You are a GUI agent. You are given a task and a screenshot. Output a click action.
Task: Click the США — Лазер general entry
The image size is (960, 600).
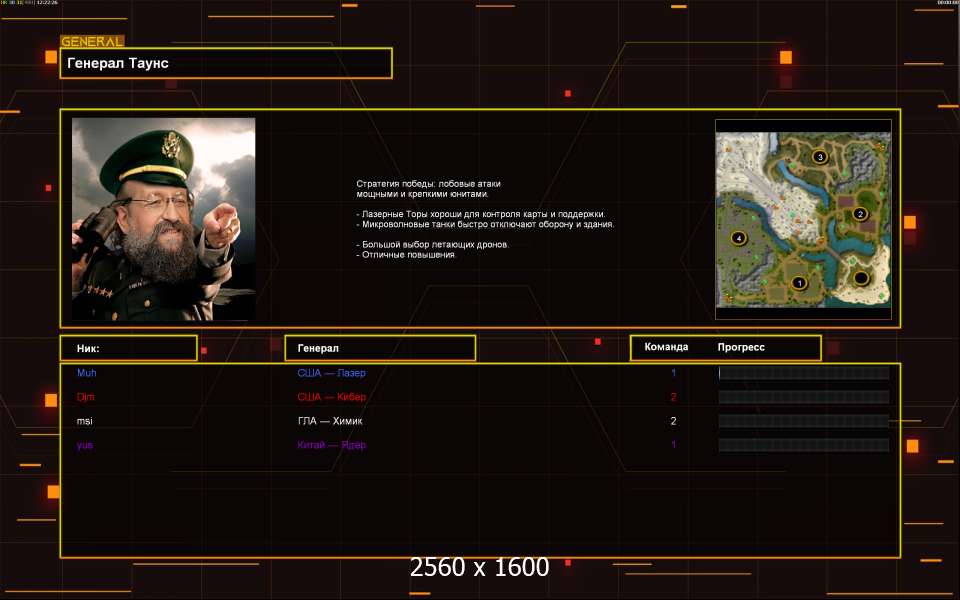point(331,373)
